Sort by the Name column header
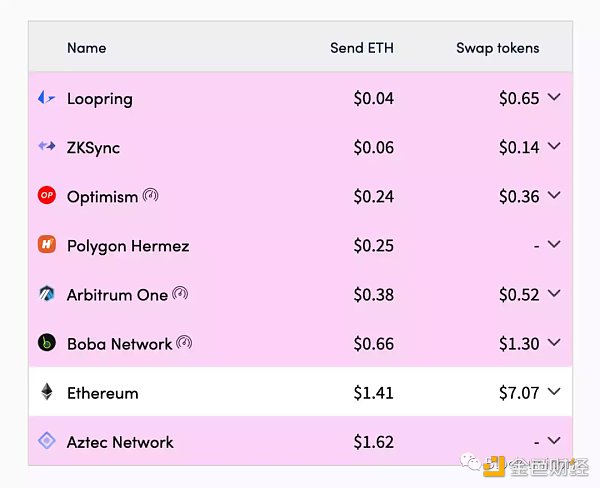 tap(86, 47)
